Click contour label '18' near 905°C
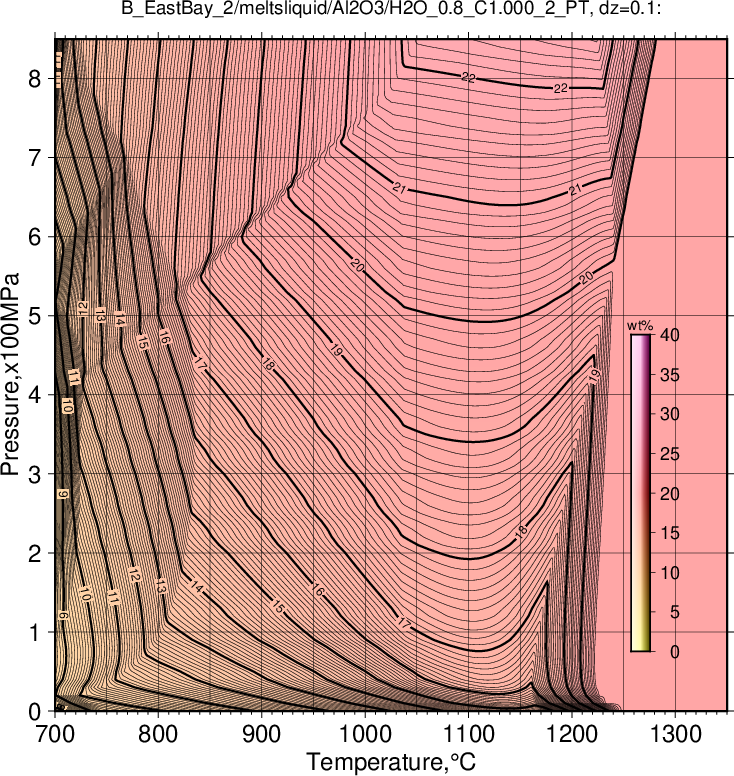This screenshot has width=734, height=776. (268, 365)
